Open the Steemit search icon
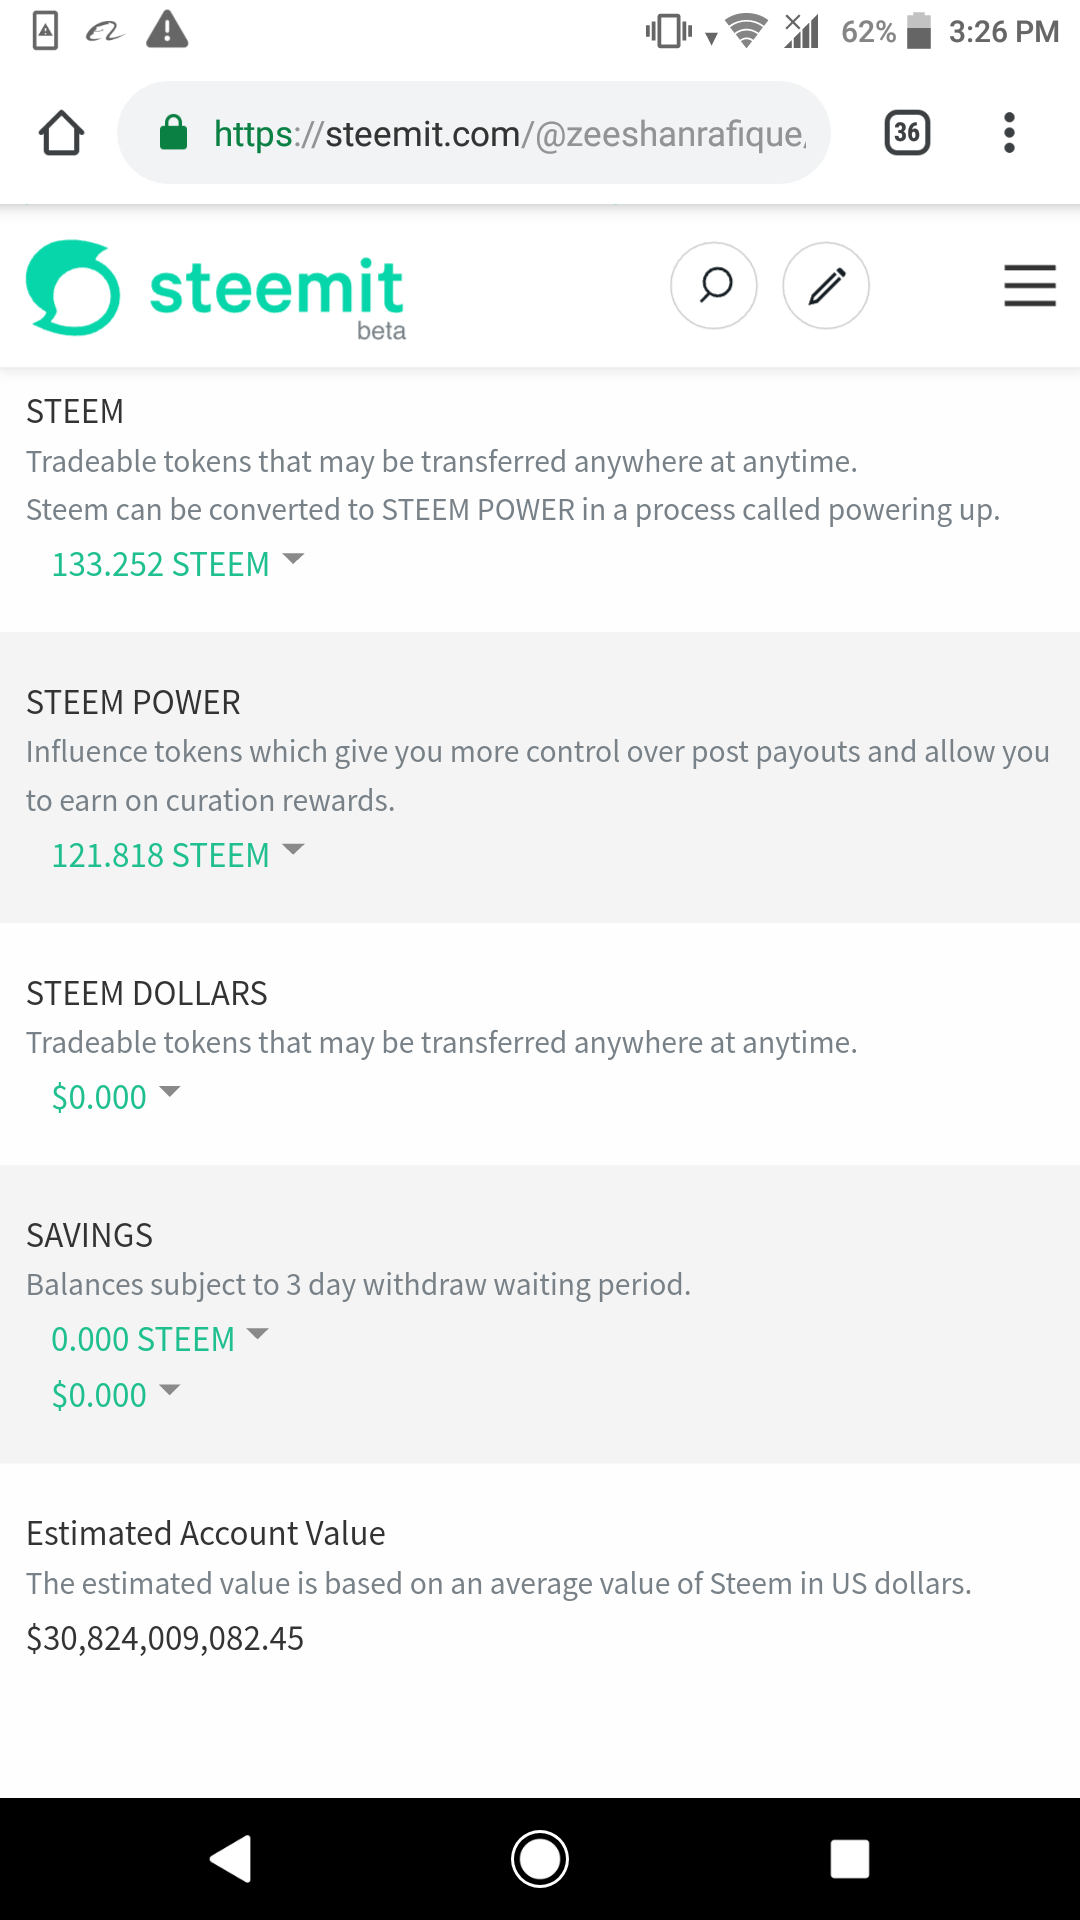The width and height of the screenshot is (1080, 1920). pyautogui.click(x=714, y=286)
